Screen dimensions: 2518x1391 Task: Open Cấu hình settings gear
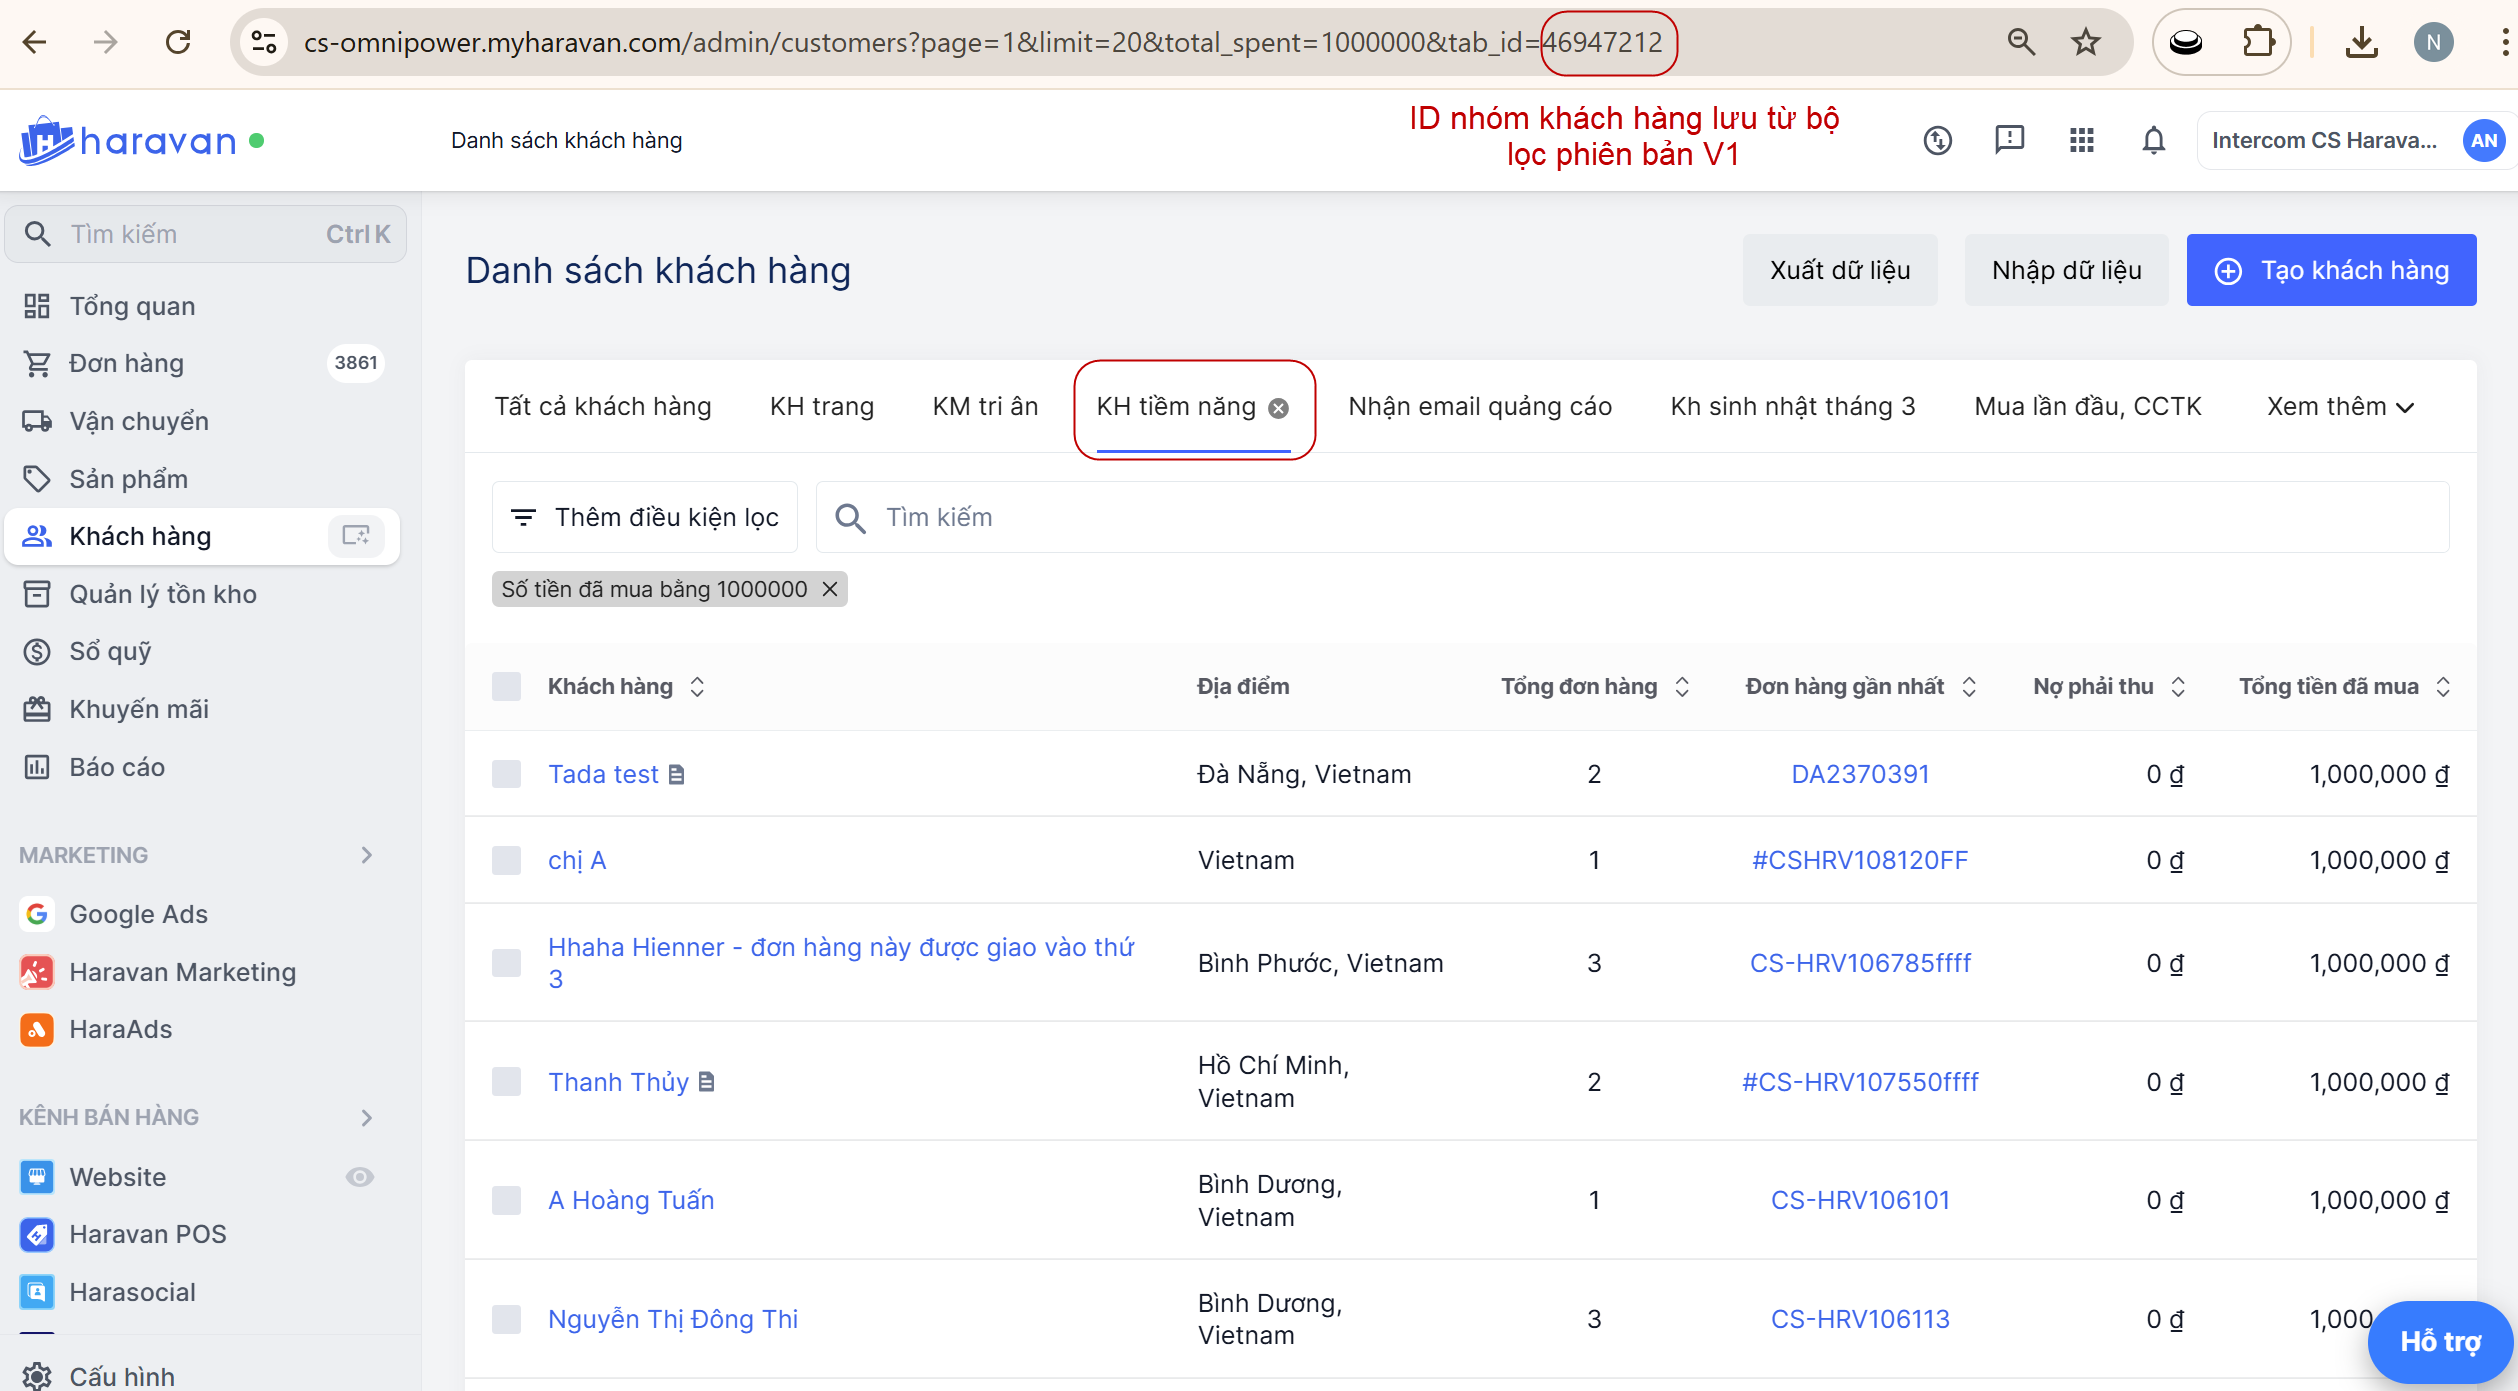(x=37, y=1376)
